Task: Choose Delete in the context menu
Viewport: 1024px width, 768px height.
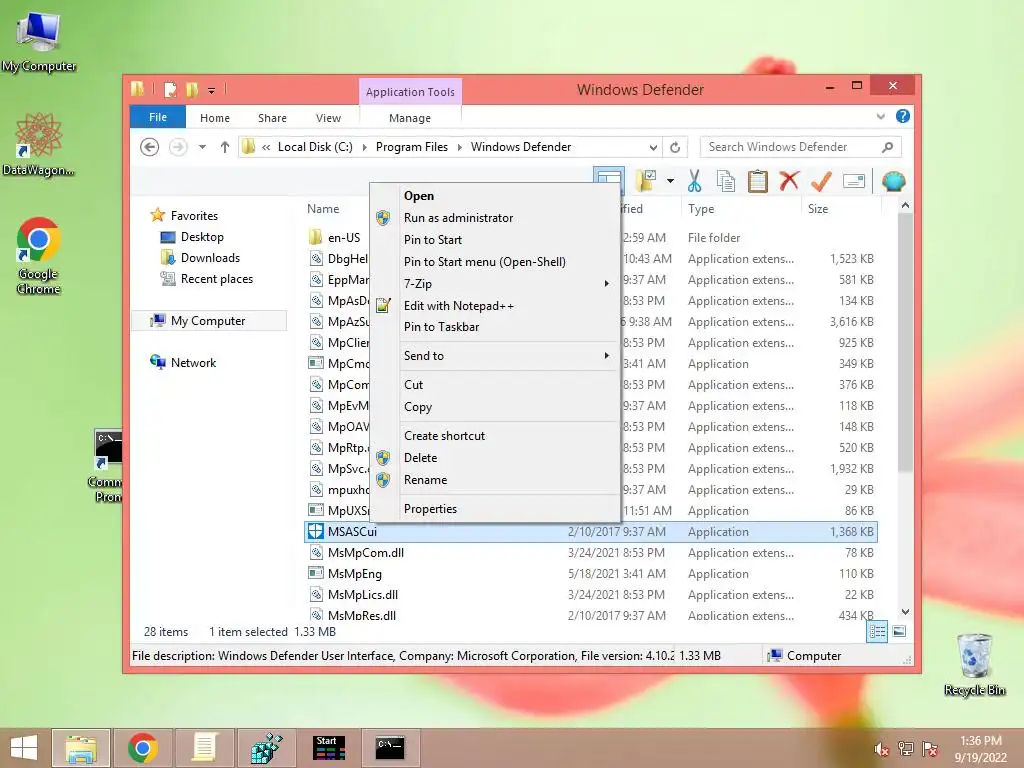Action: (x=496, y=458)
